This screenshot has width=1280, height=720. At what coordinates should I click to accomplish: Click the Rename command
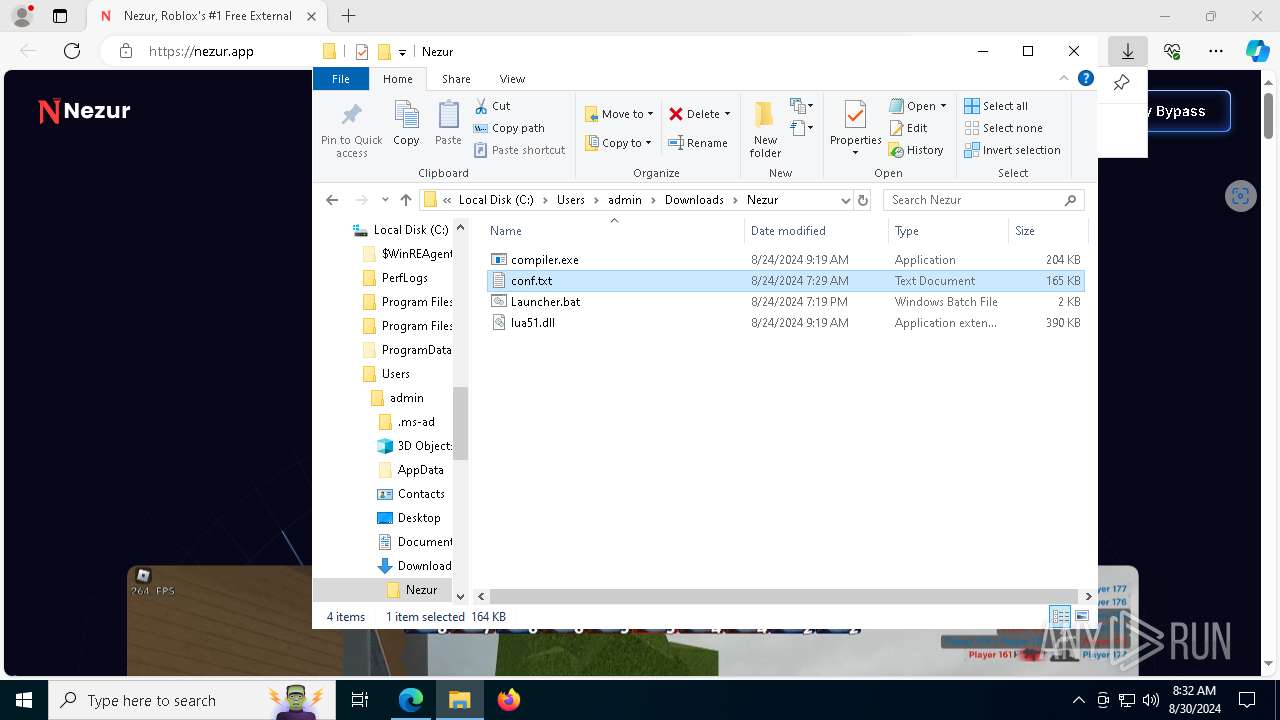[x=698, y=143]
